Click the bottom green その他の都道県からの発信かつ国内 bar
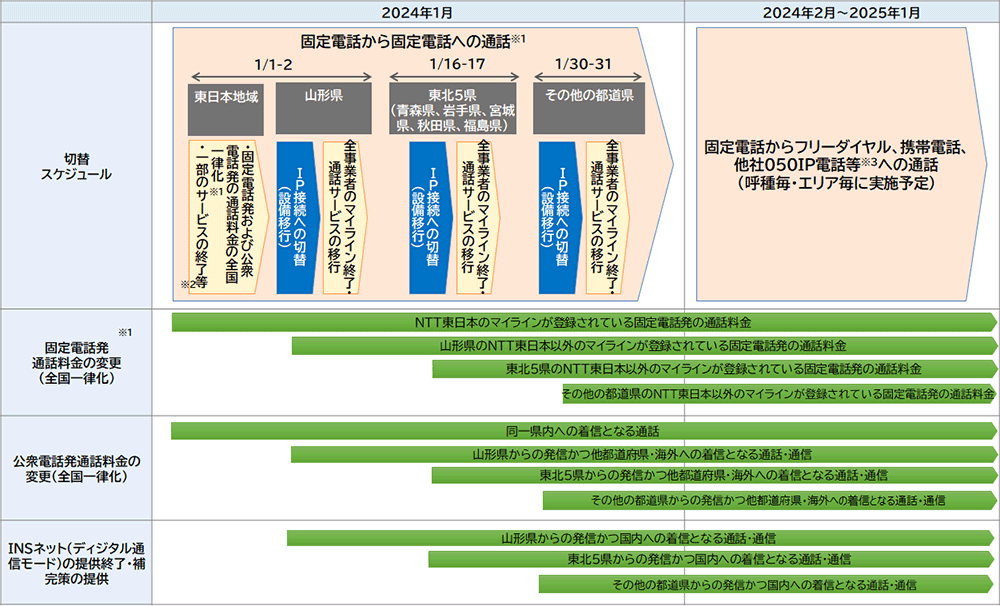Screen dimensions: 1000x606 click(765, 584)
